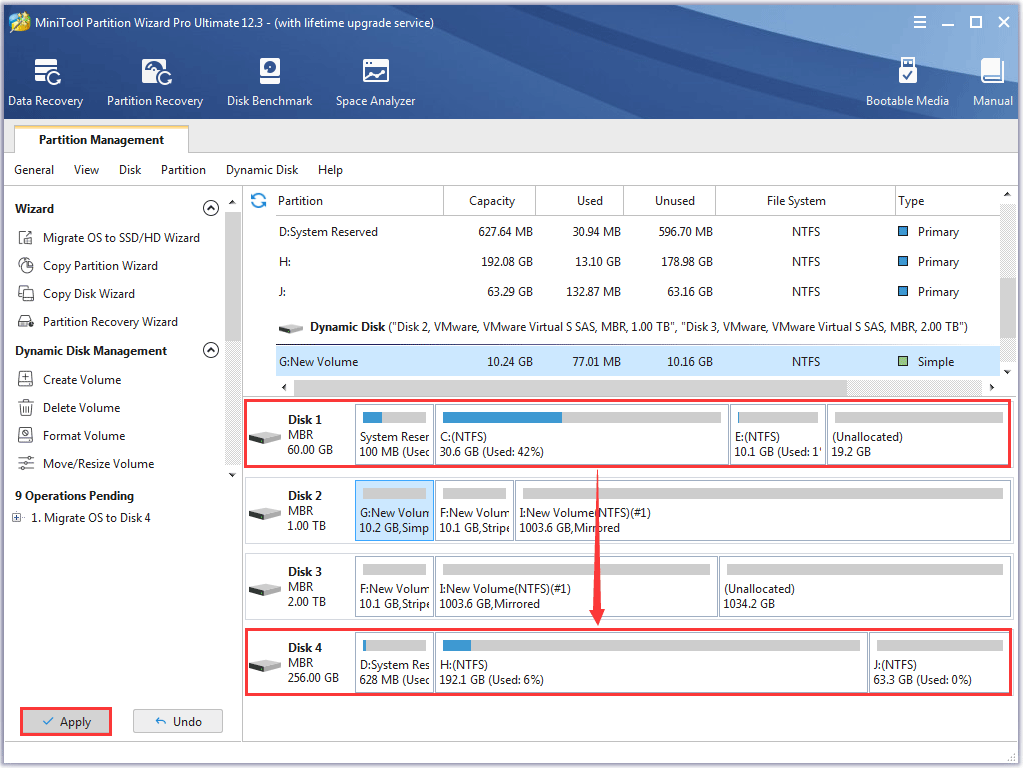Collapse the Dynamic Disk Management section
The image size is (1023, 768).
pos(210,351)
